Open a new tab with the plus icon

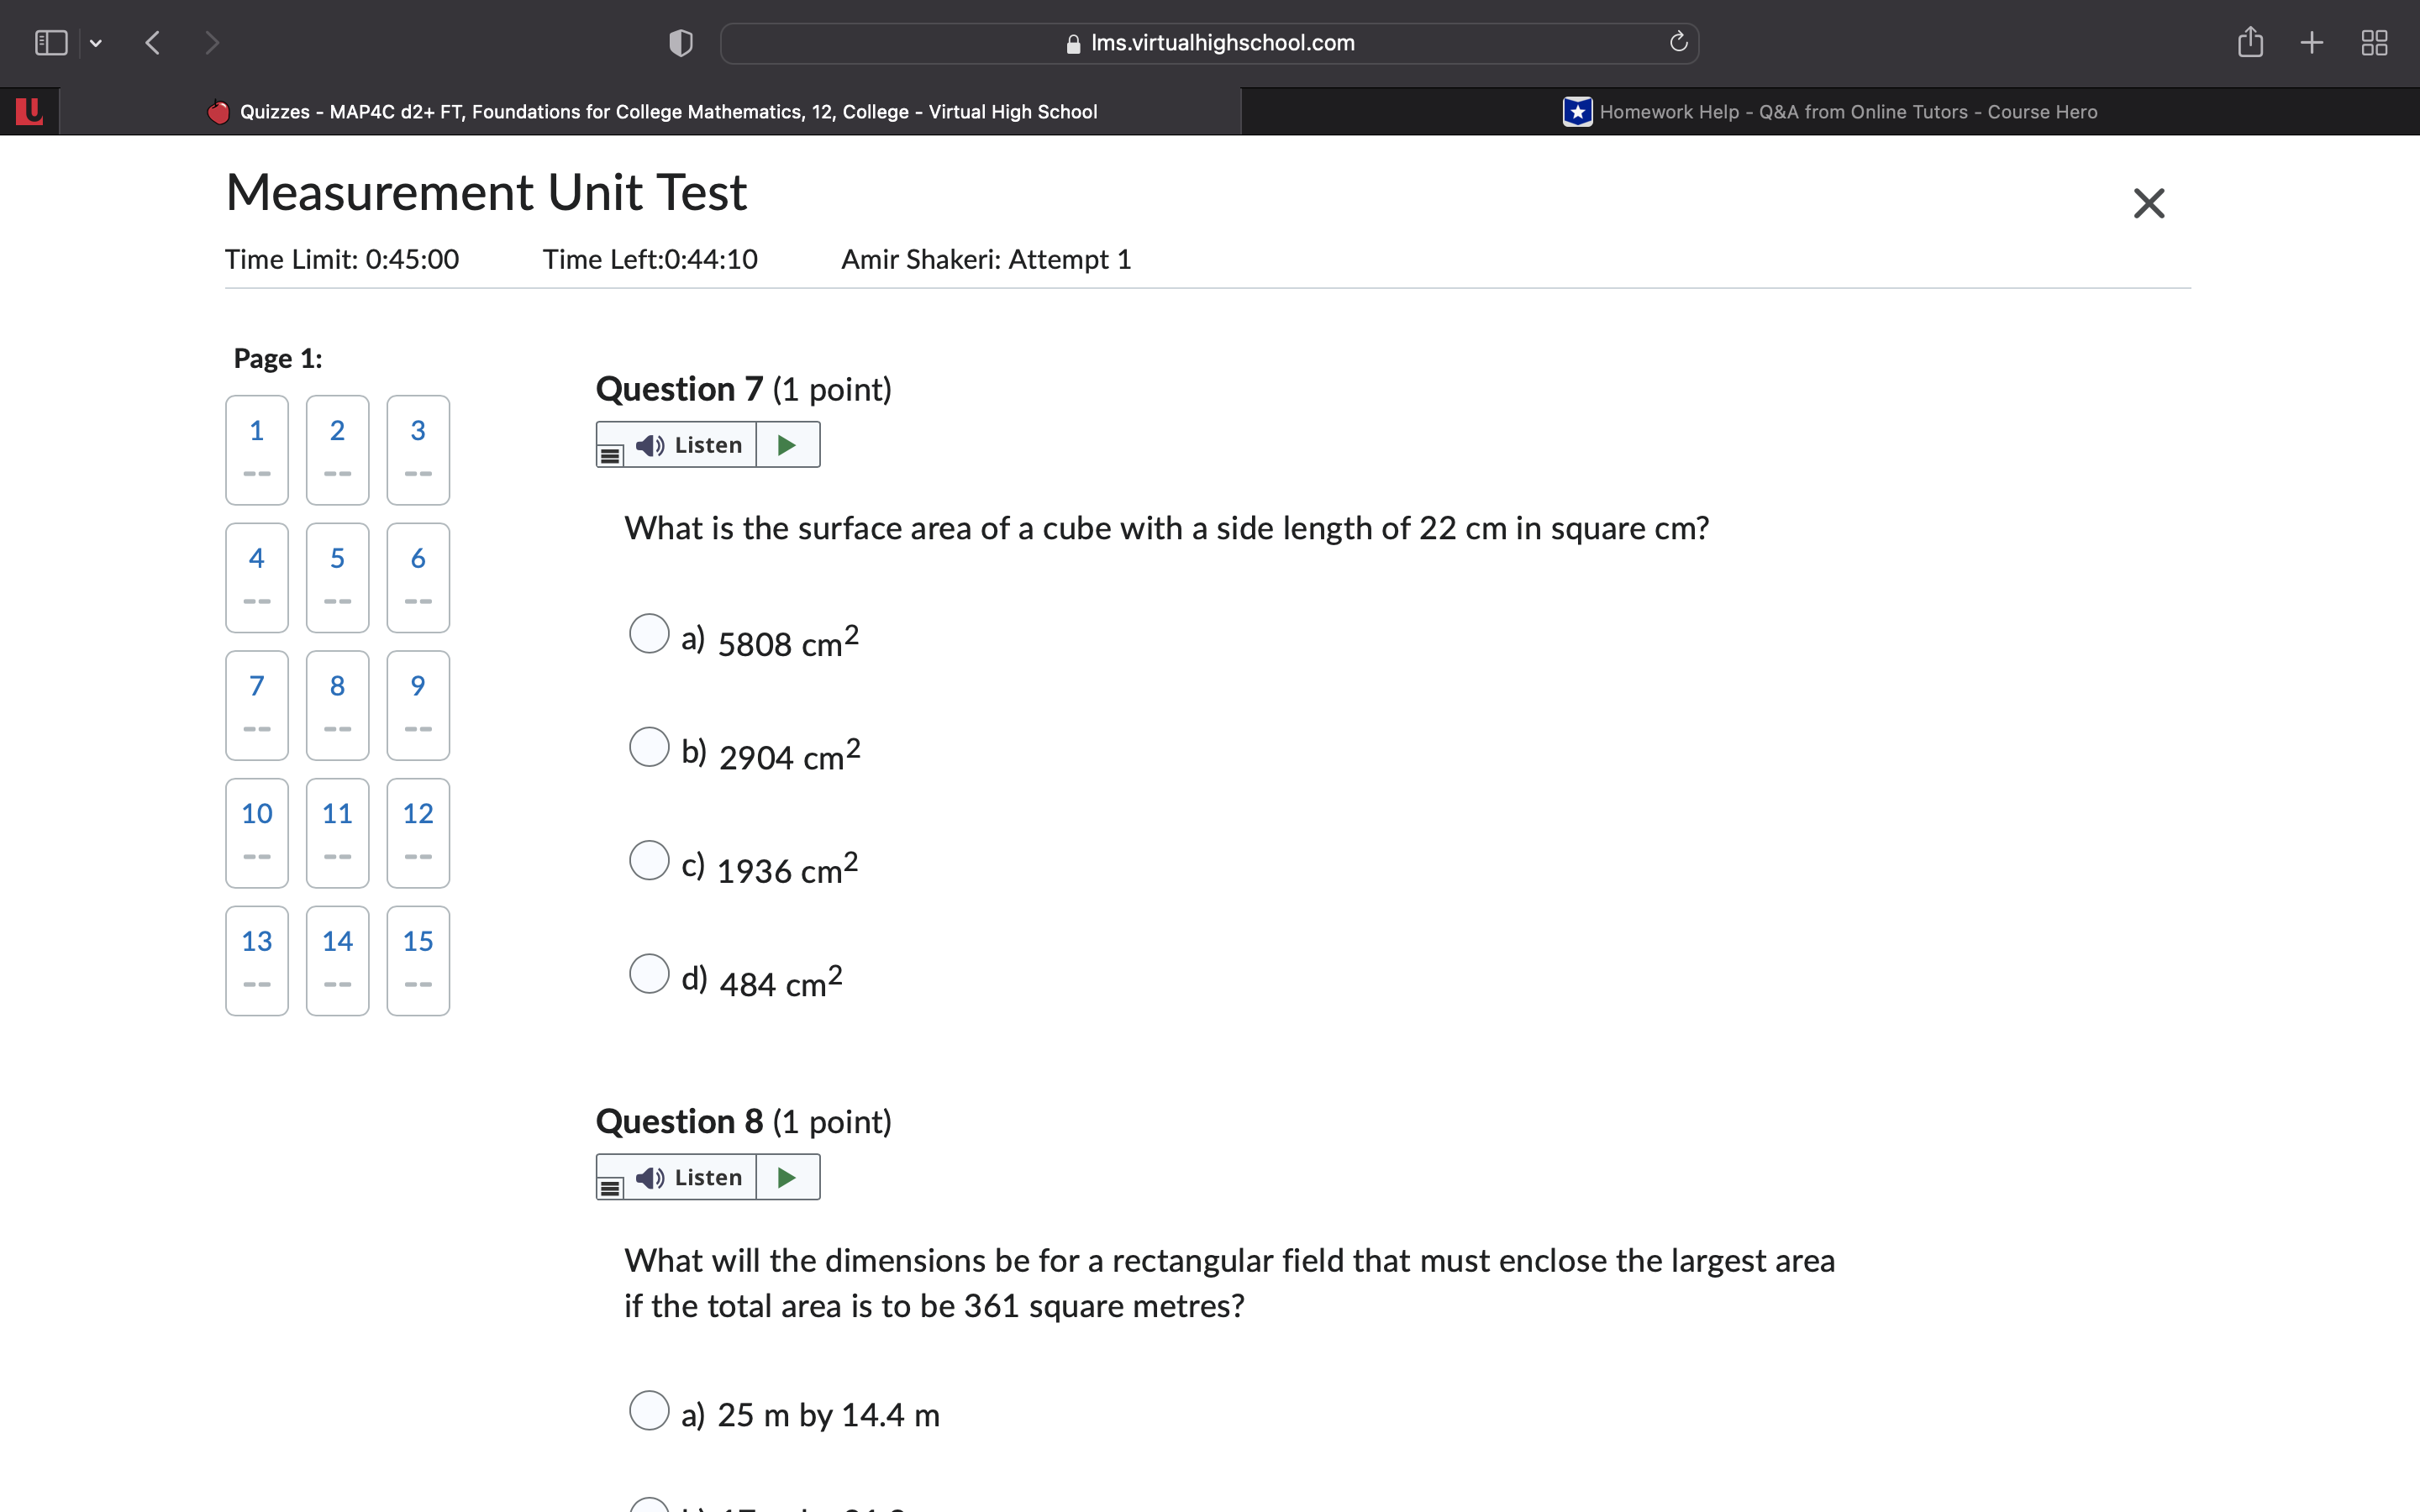[x=2311, y=42]
